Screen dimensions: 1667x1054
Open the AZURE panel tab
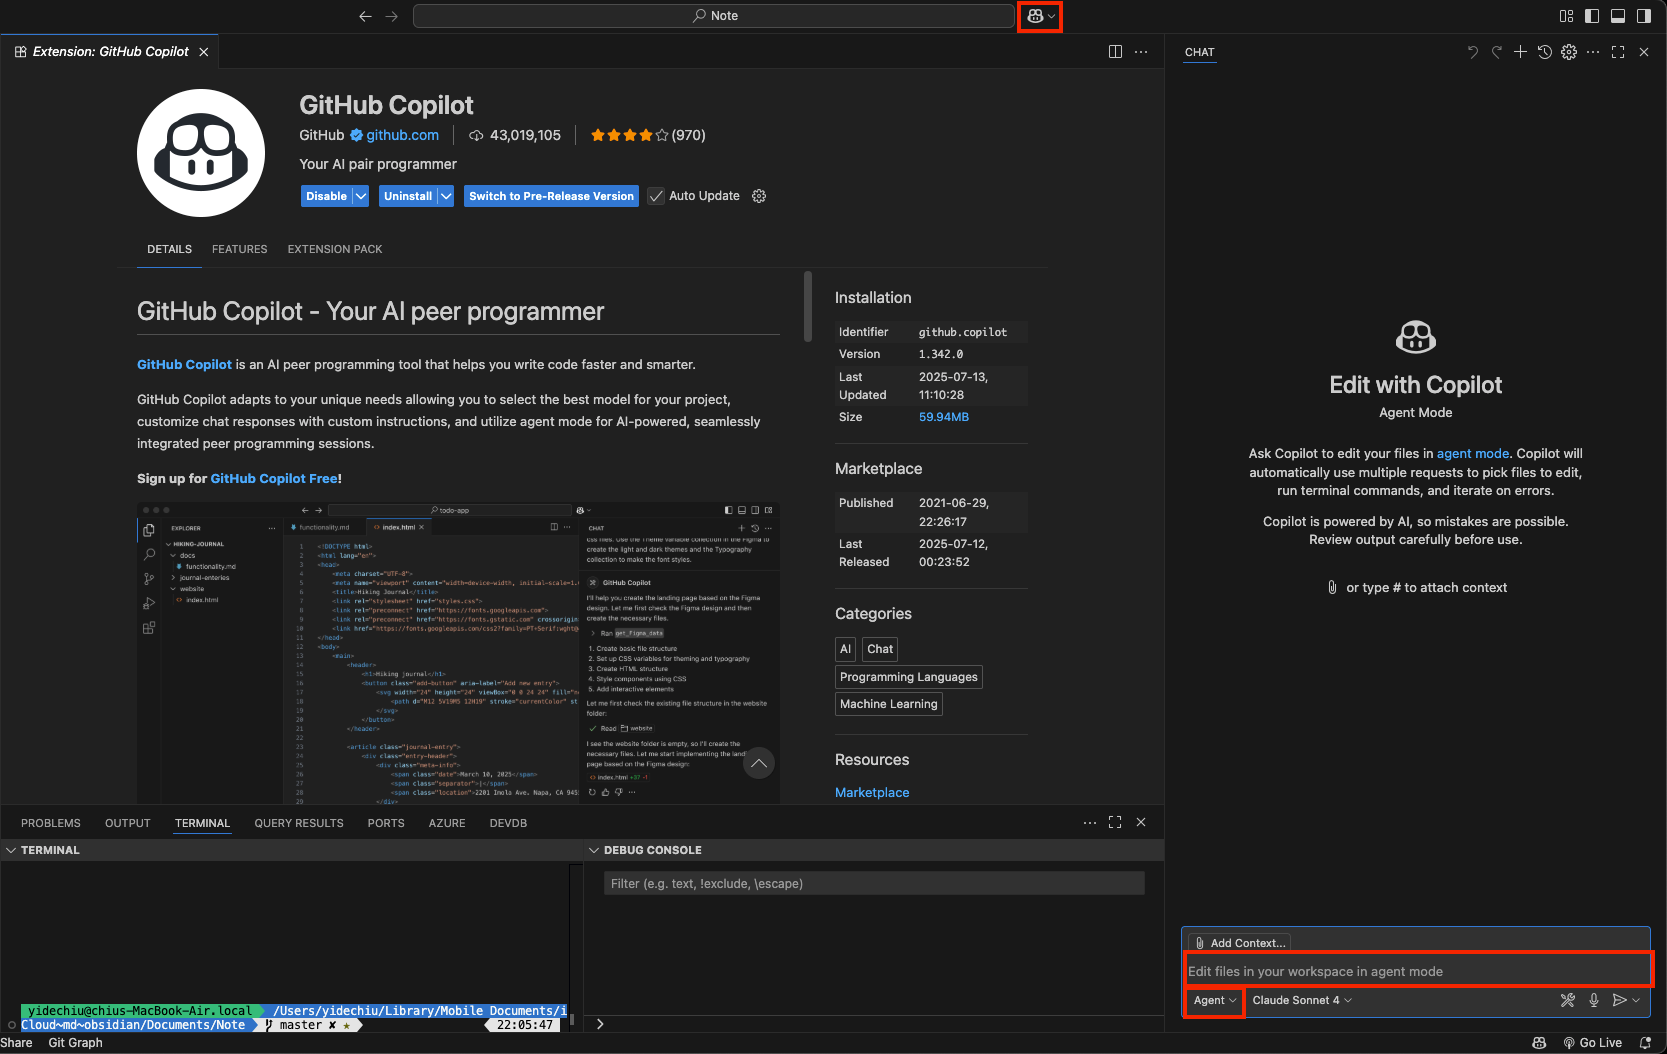pos(447,823)
